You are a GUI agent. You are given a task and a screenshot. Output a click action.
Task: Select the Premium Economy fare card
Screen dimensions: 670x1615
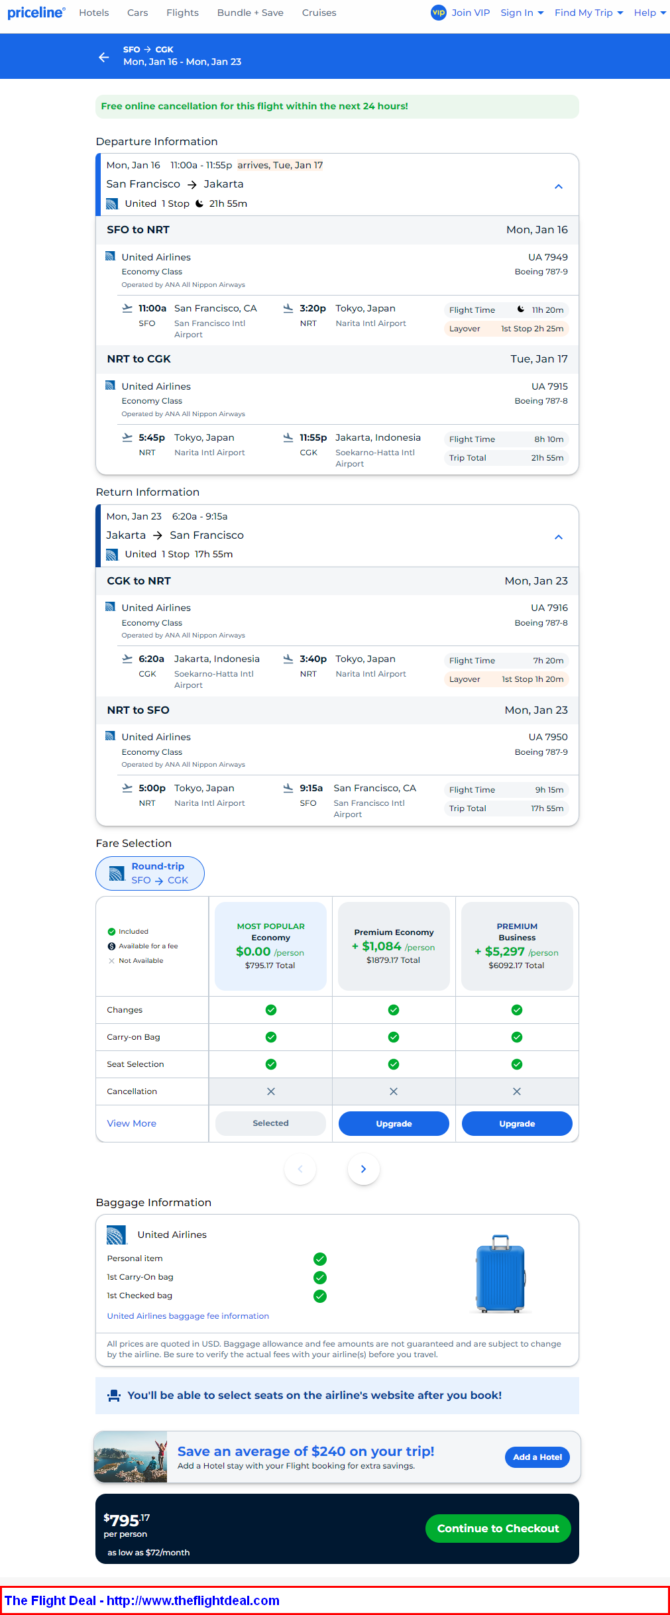(394, 946)
